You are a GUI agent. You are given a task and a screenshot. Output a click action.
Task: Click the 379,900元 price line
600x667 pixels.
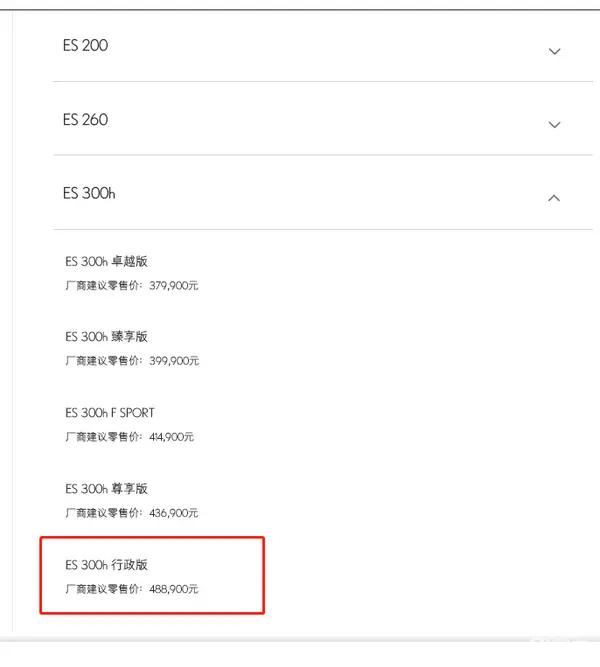click(x=132, y=285)
